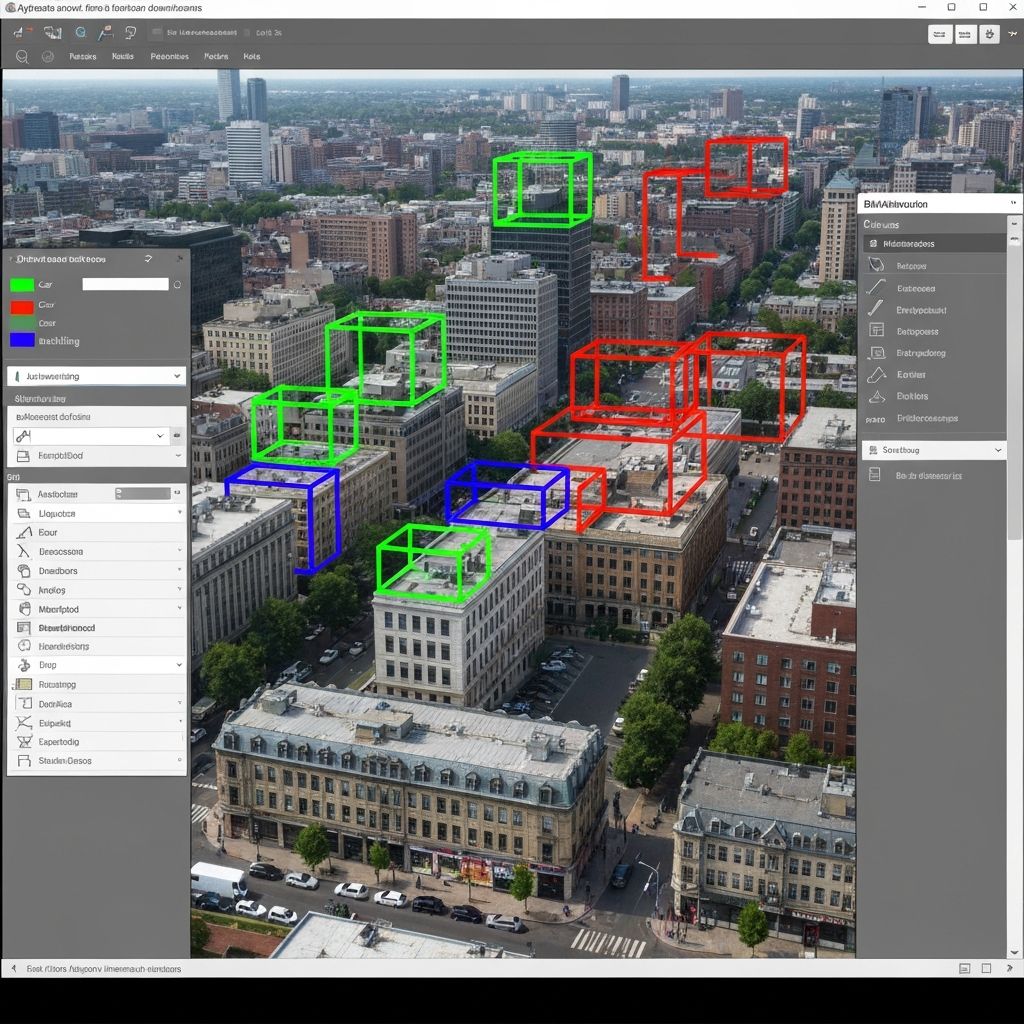Click the blue Building color swatch

coord(21,341)
